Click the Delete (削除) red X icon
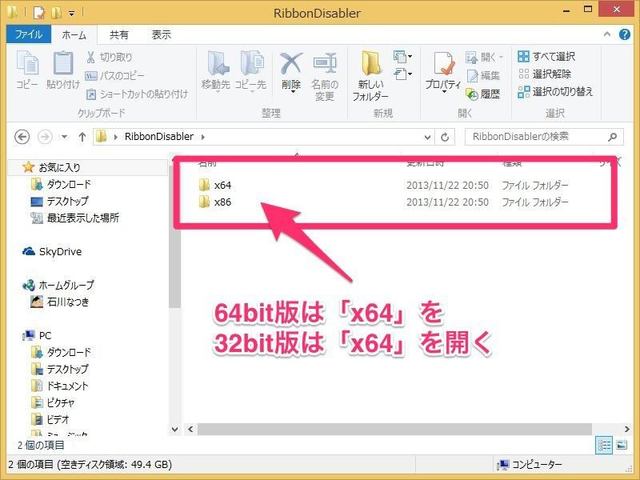This screenshot has height=480, width=640. coord(291,72)
